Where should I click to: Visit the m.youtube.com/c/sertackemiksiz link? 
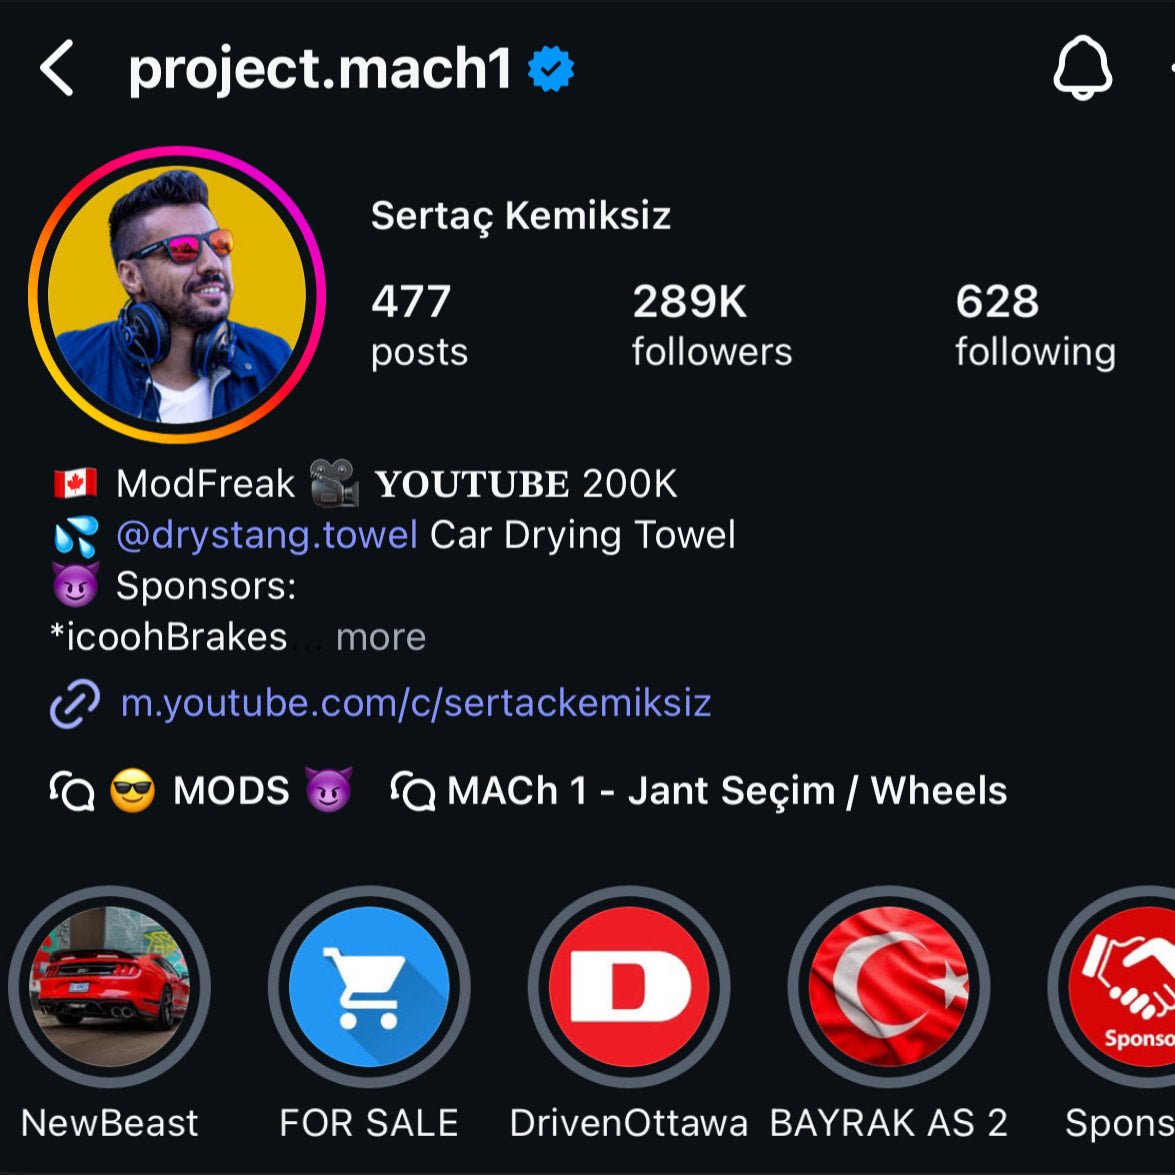(417, 703)
